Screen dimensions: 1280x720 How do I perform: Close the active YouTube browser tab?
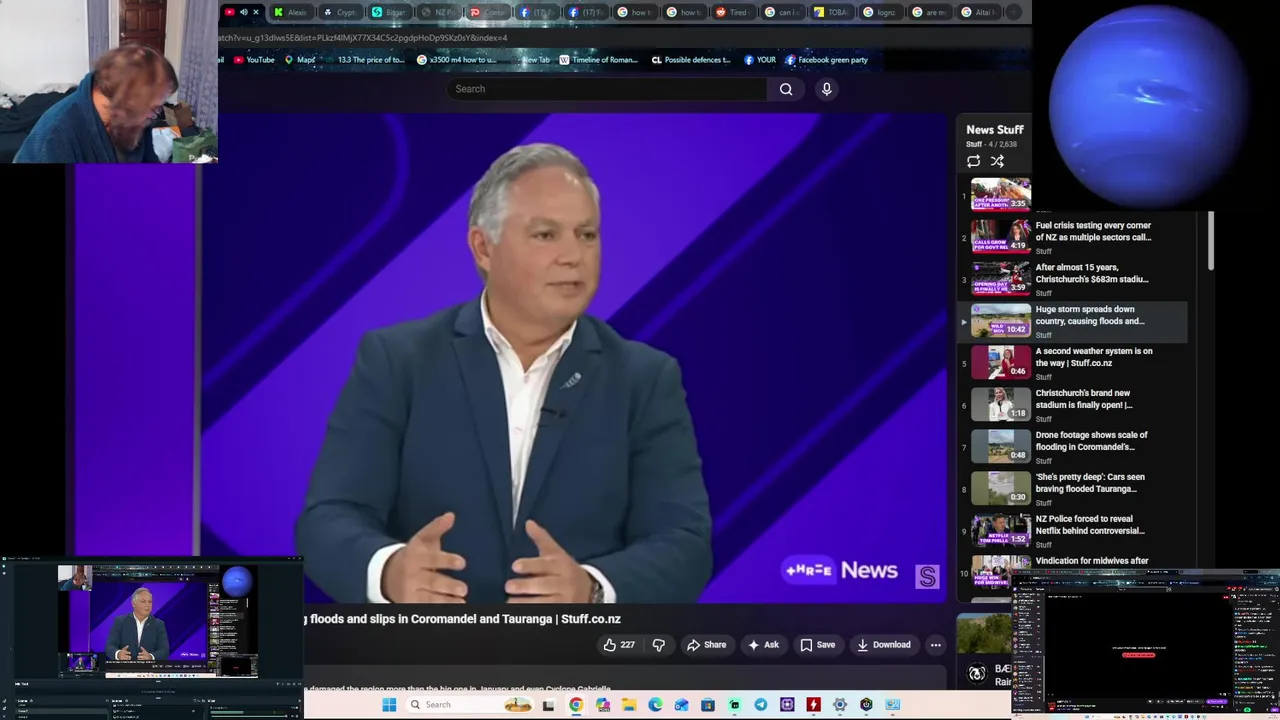[x=256, y=12]
